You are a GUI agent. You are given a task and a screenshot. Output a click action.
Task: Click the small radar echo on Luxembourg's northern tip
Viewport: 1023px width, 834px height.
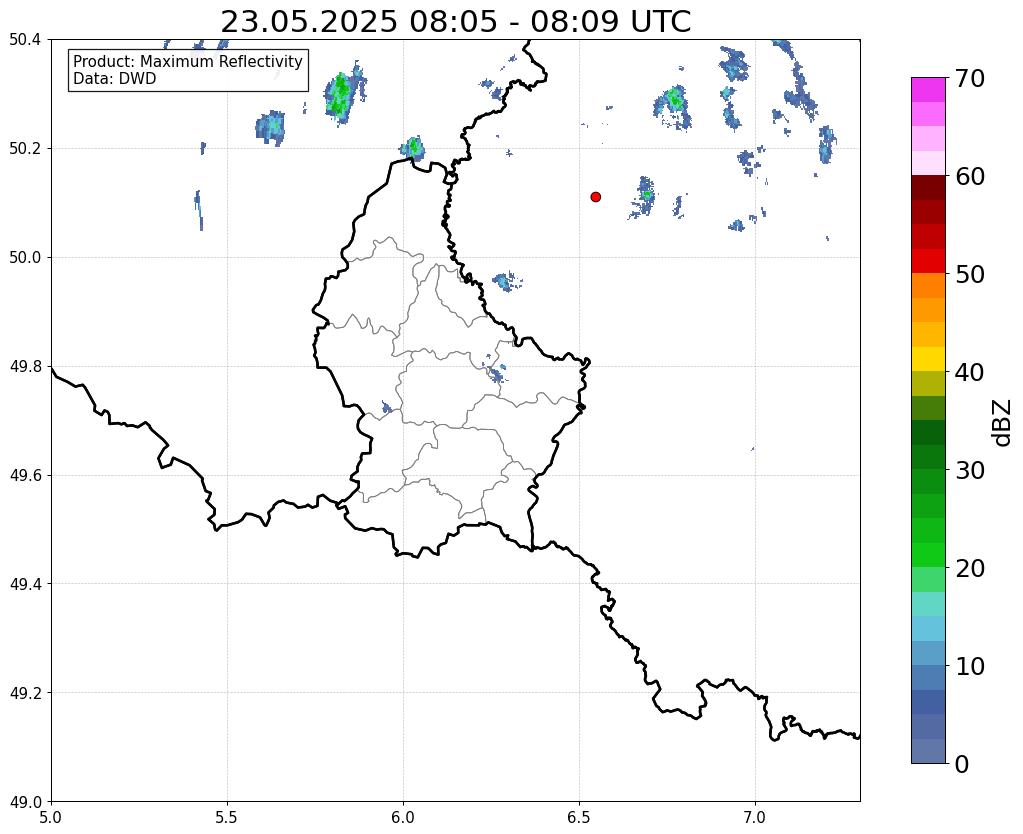(413, 149)
